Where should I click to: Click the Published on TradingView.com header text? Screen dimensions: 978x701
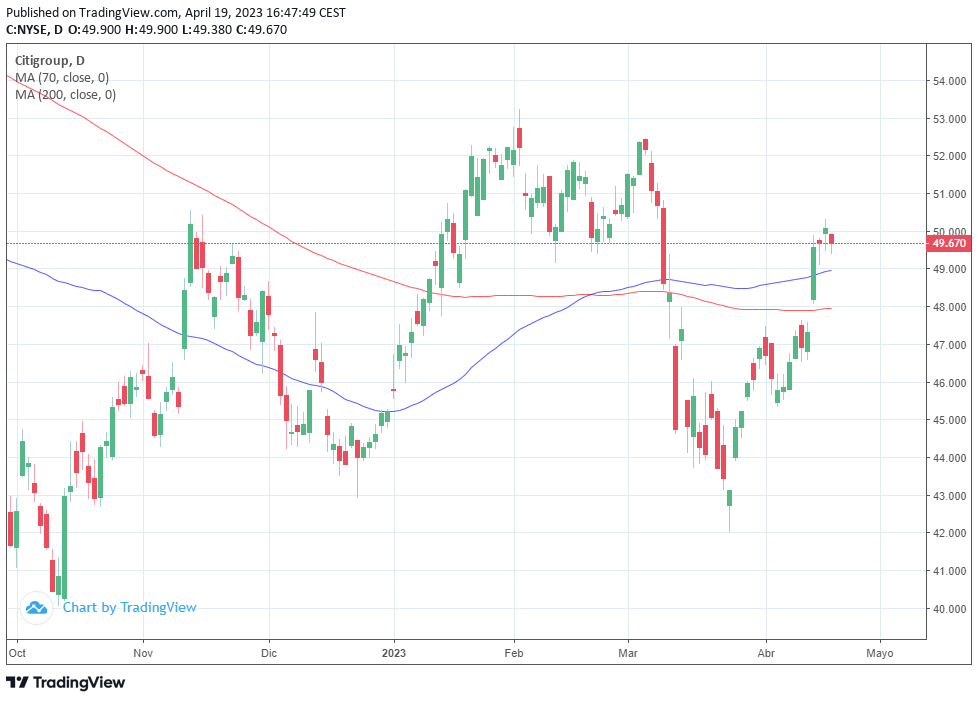(x=176, y=12)
